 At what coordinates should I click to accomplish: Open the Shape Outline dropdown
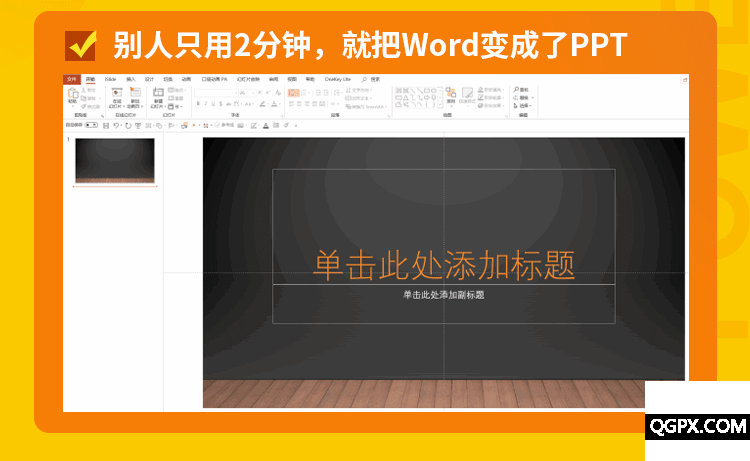pos(491,98)
